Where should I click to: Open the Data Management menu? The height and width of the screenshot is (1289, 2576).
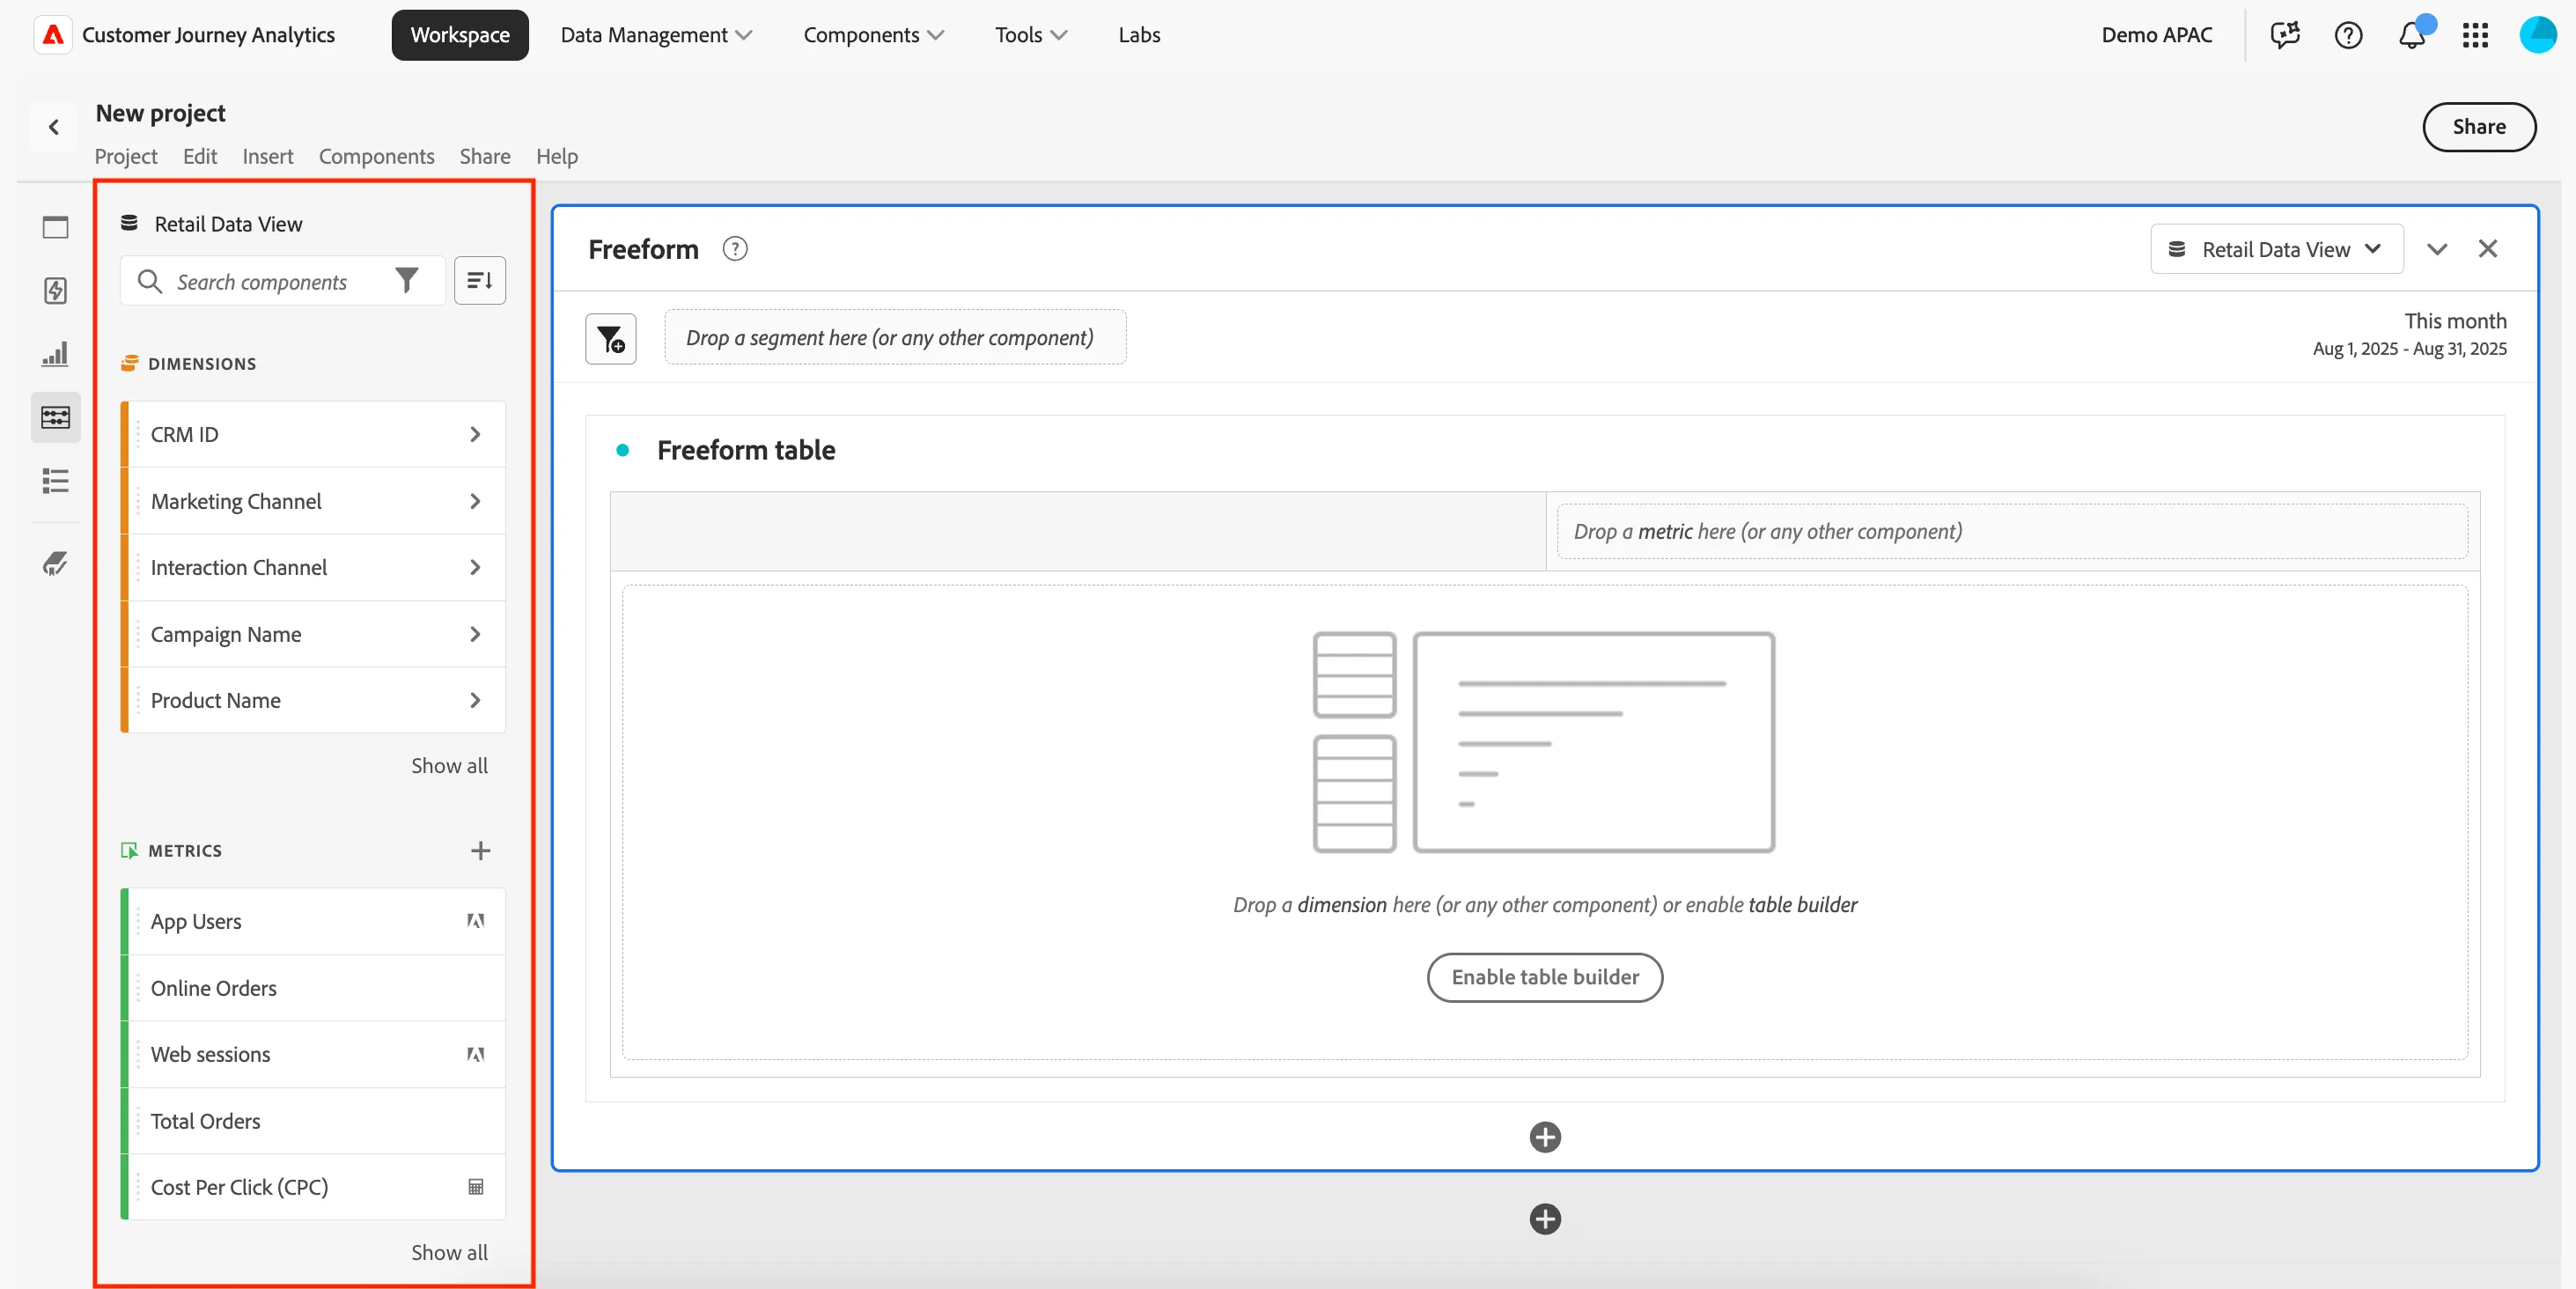pyautogui.click(x=656, y=35)
